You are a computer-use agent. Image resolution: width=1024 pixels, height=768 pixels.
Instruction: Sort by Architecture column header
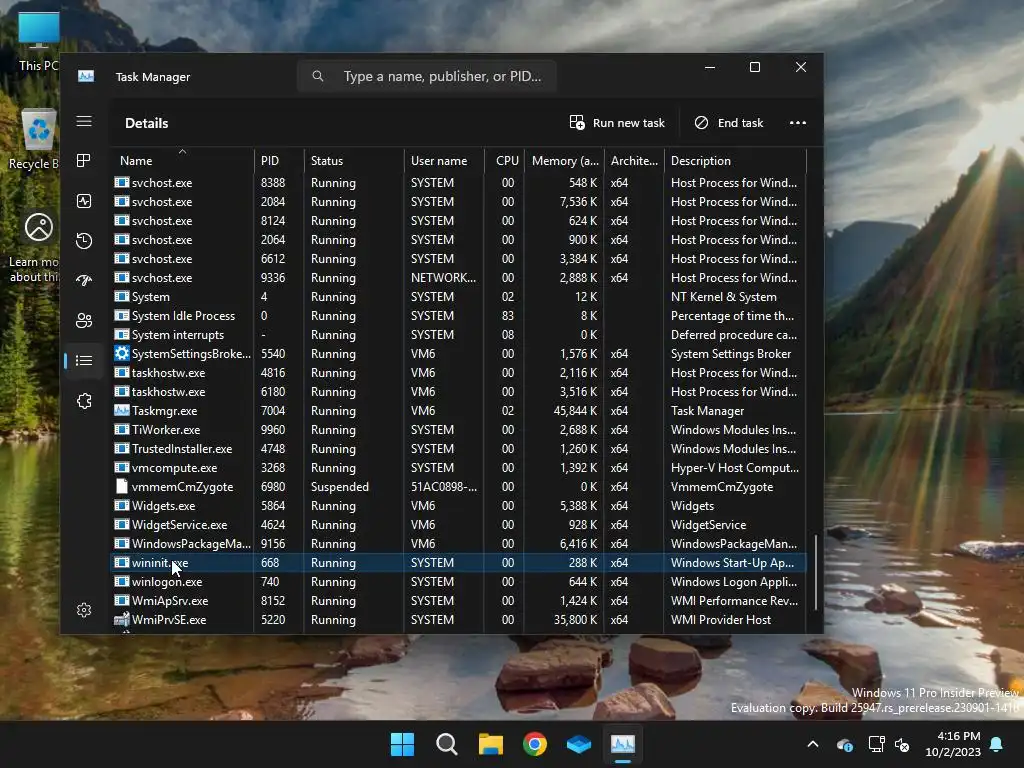[x=634, y=161]
